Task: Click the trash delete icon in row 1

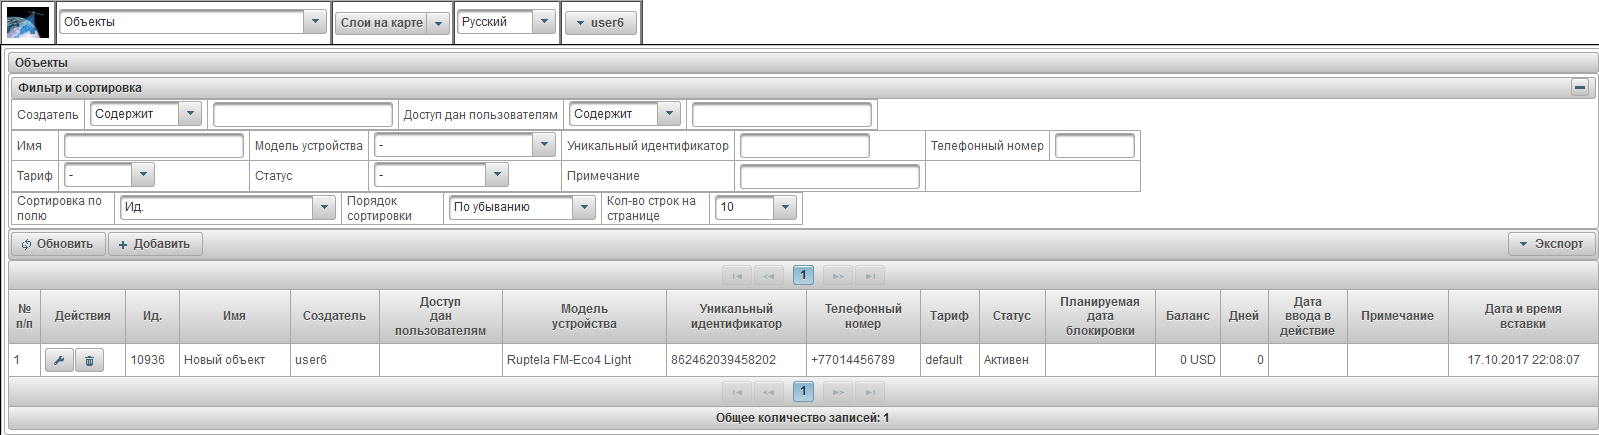Action: coord(89,360)
